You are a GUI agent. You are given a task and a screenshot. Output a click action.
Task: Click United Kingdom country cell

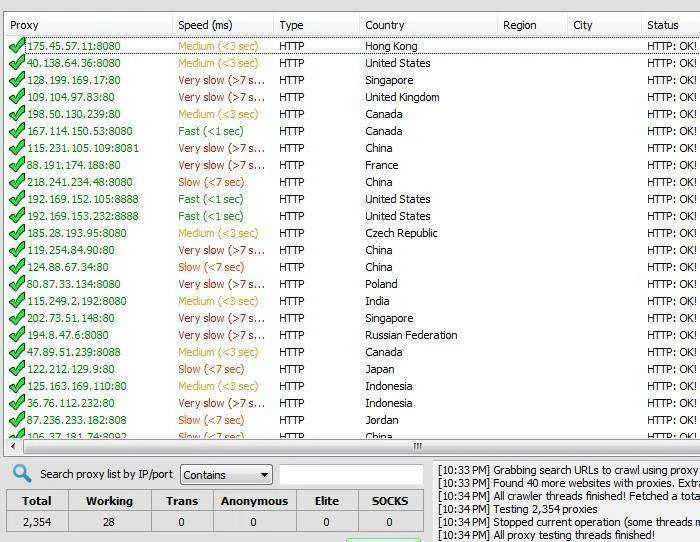point(402,97)
